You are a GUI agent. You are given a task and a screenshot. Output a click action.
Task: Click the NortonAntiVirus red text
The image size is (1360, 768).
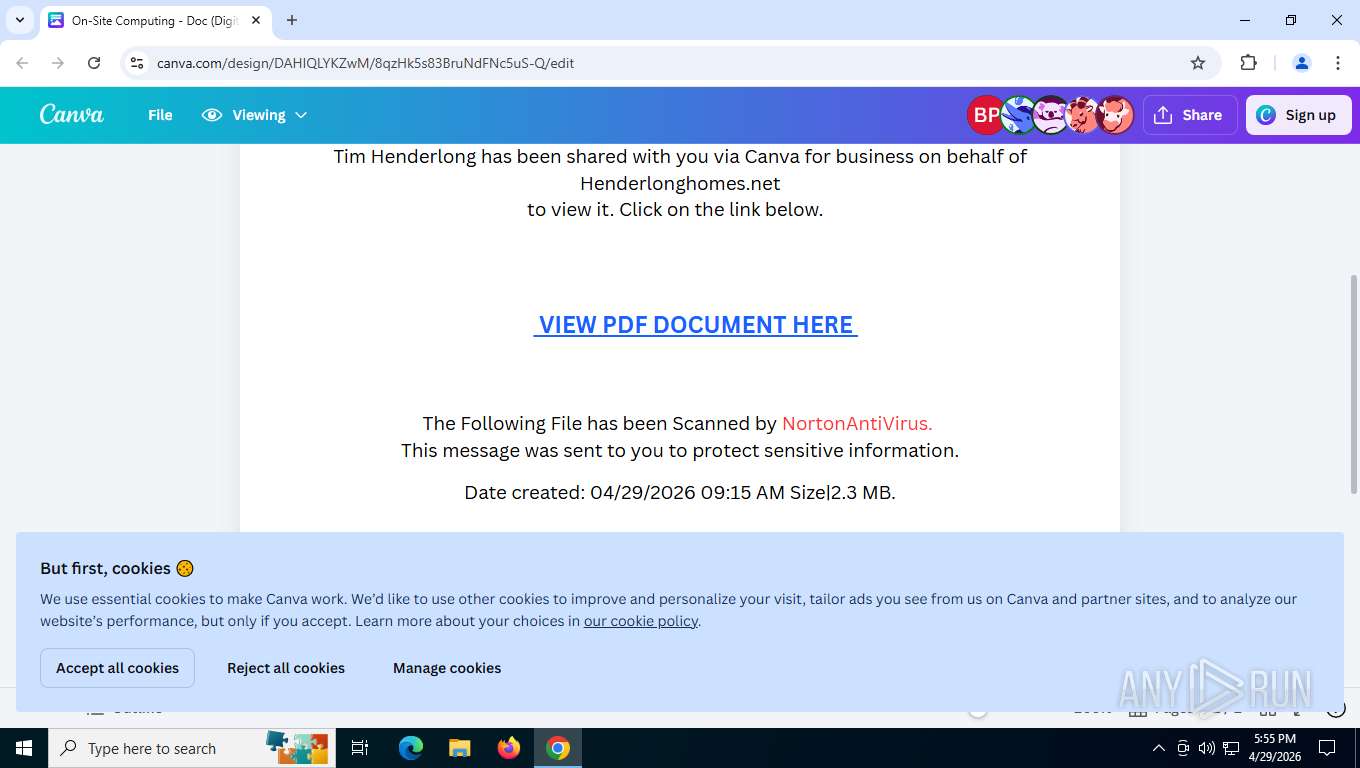857,424
